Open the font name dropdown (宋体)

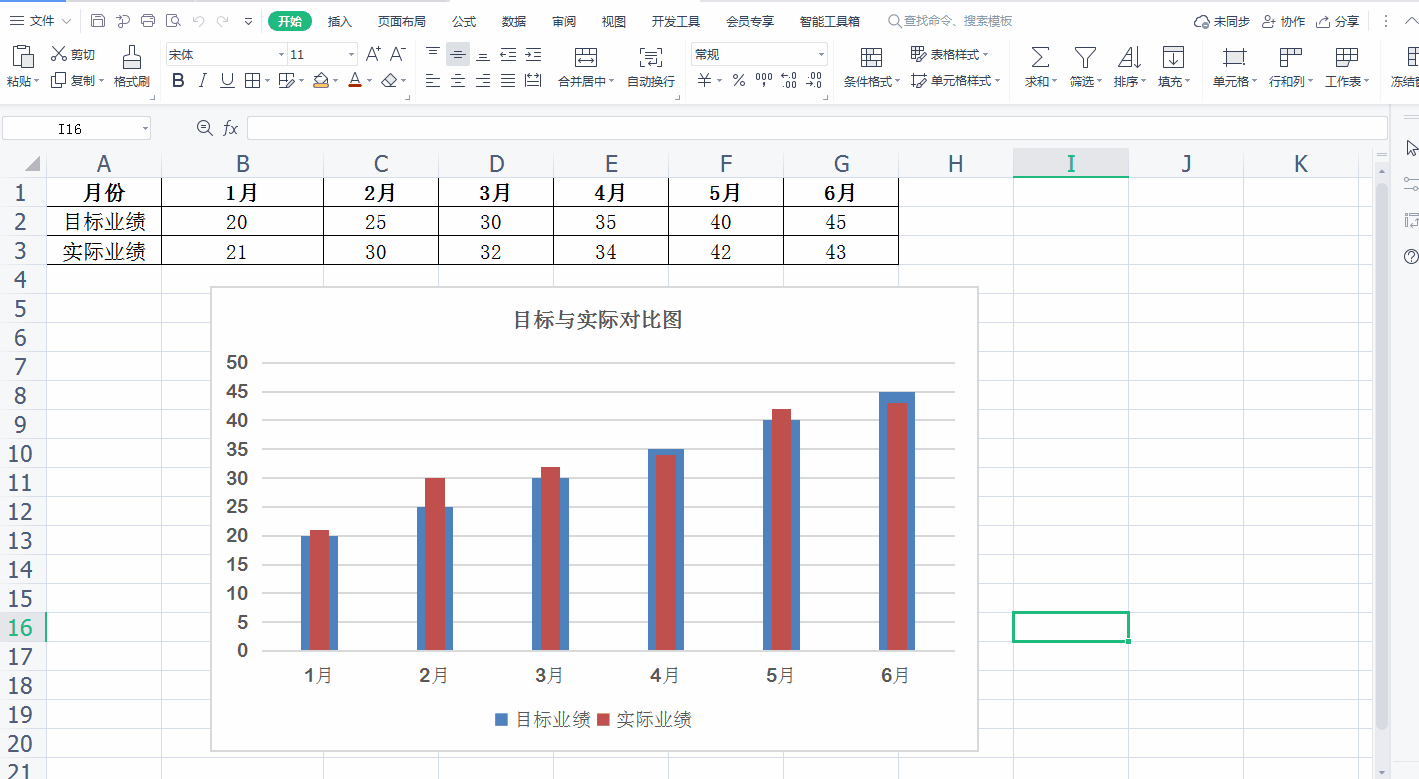click(281, 54)
